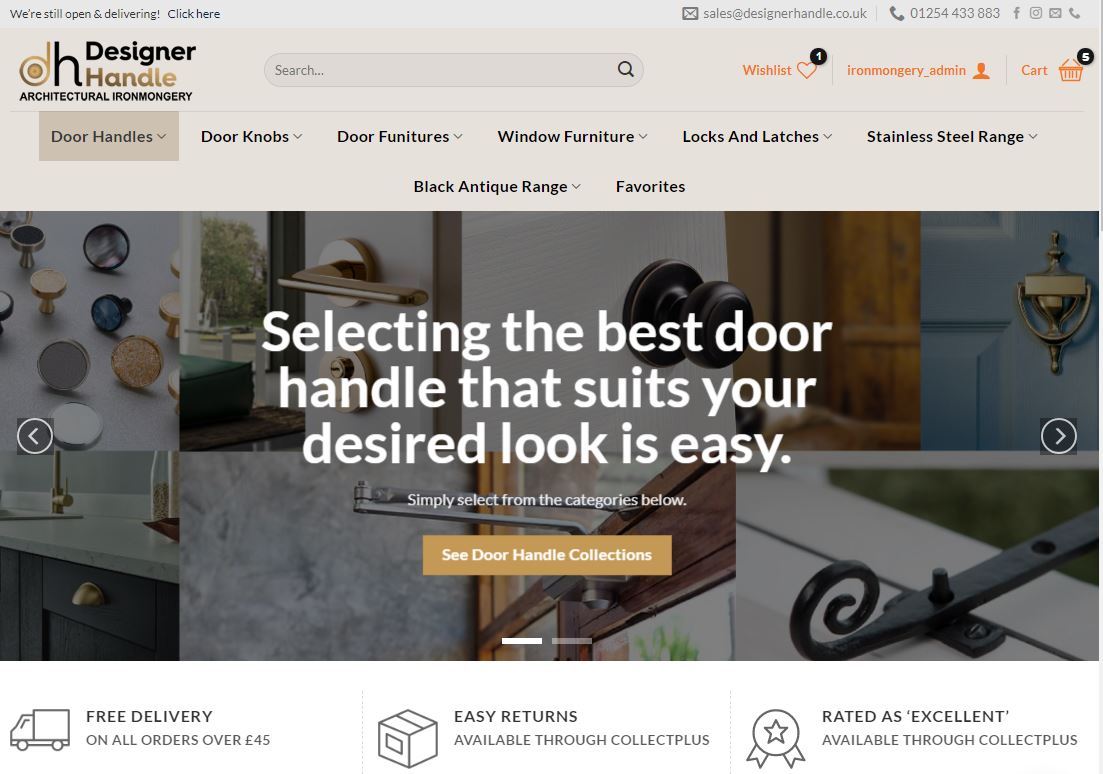Image resolution: width=1103 pixels, height=774 pixels.
Task: Open the Instagram icon in top bar
Action: click(x=1035, y=13)
